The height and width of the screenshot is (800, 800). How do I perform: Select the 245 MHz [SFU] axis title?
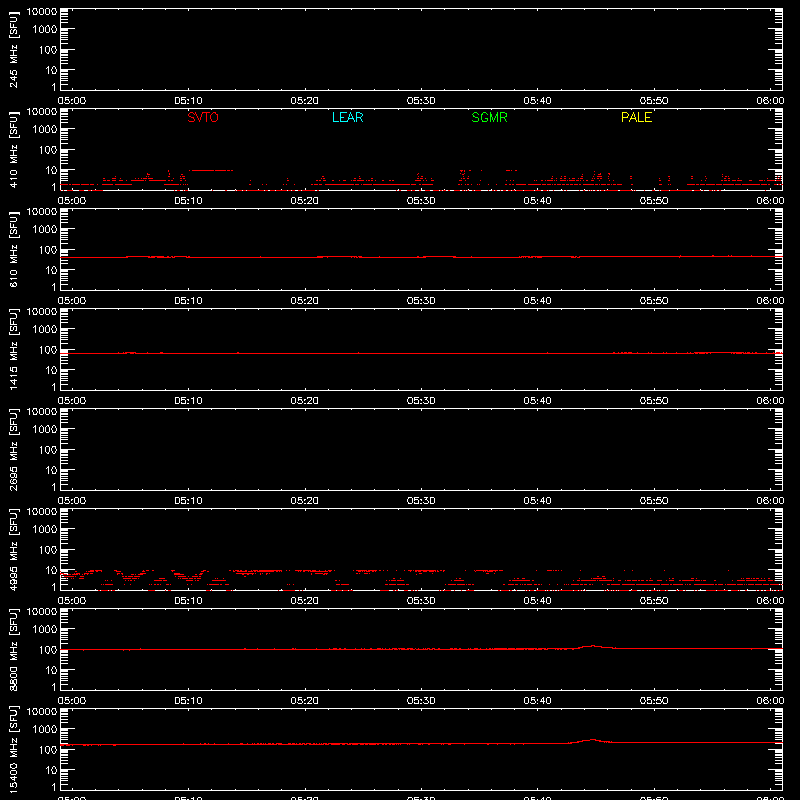pyautogui.click(x=13, y=49)
